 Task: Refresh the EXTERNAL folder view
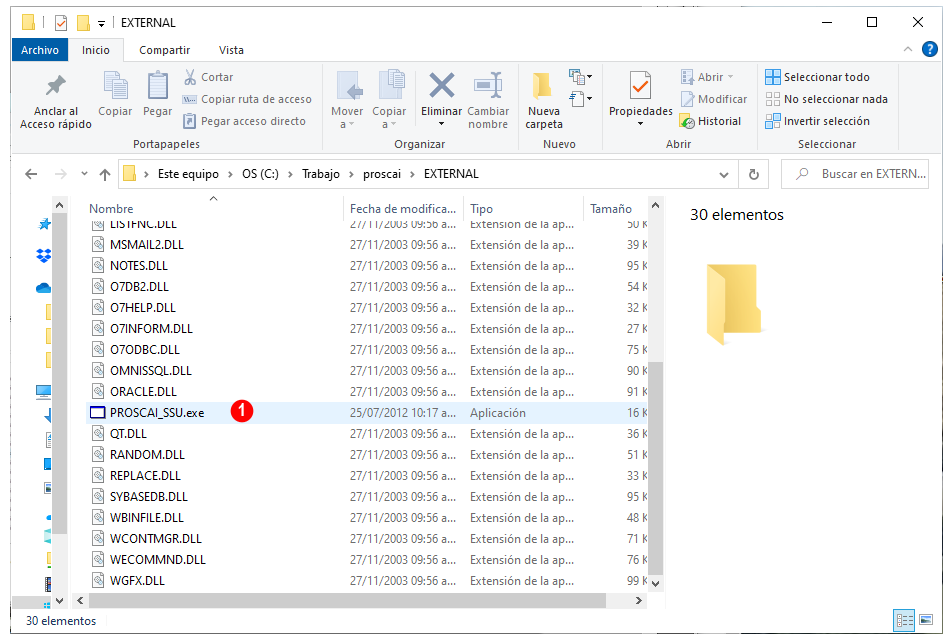(753, 174)
